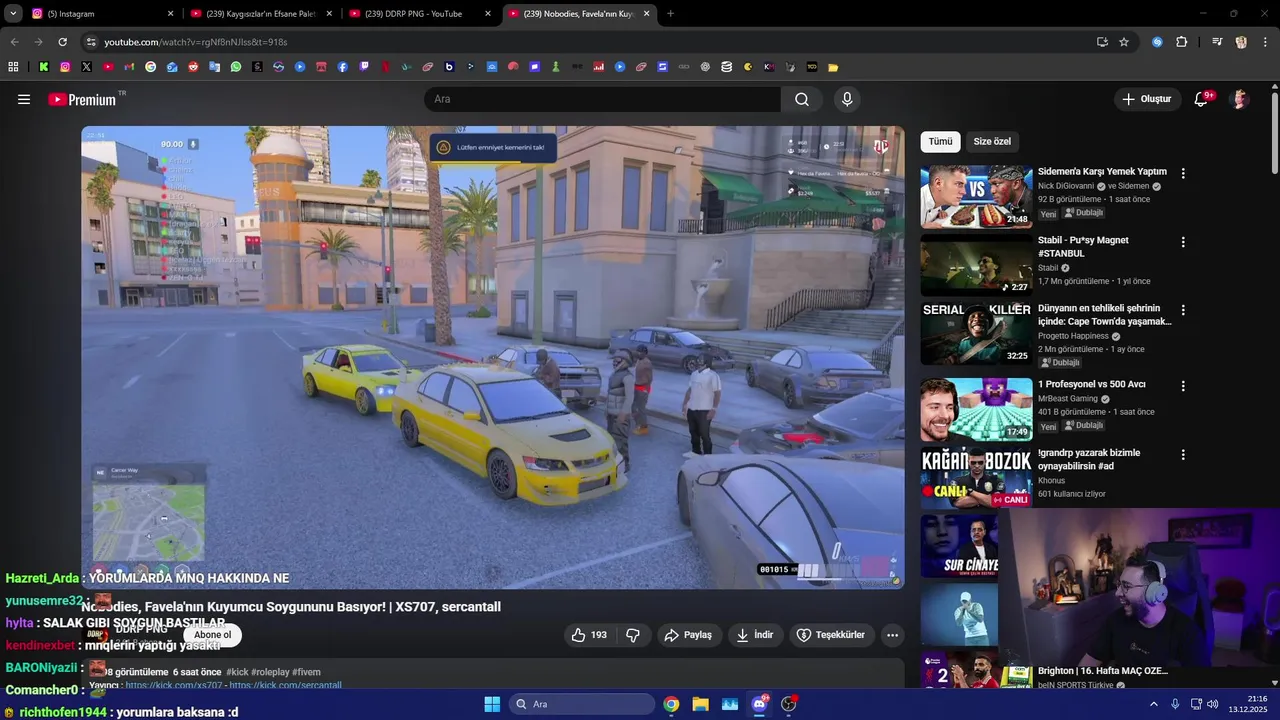Reload the current page
The height and width of the screenshot is (720, 1280).
pyautogui.click(x=62, y=42)
